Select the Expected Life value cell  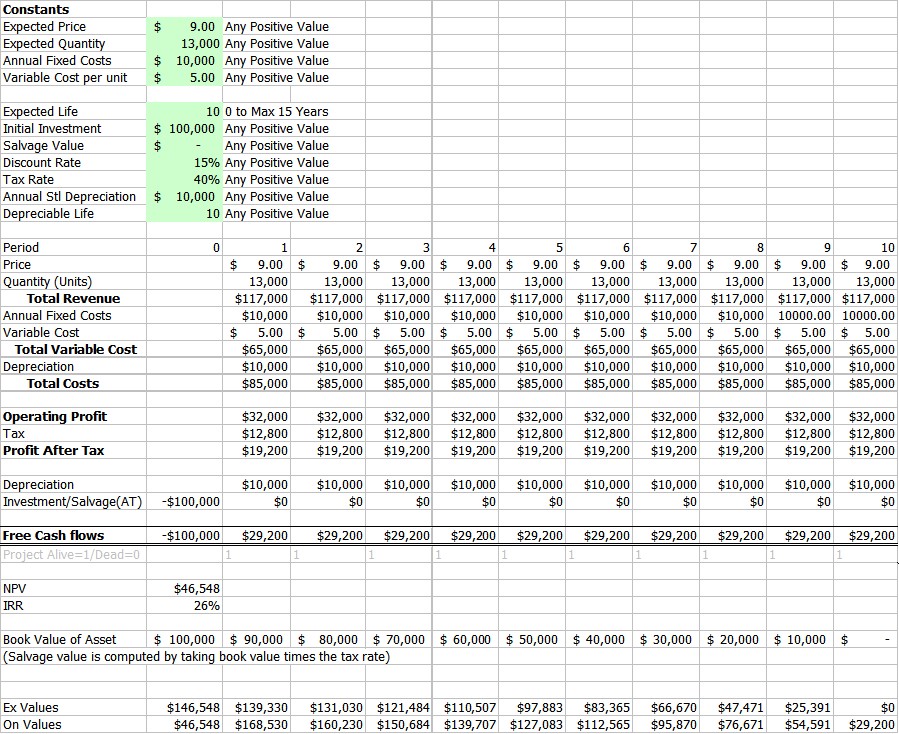[184, 112]
